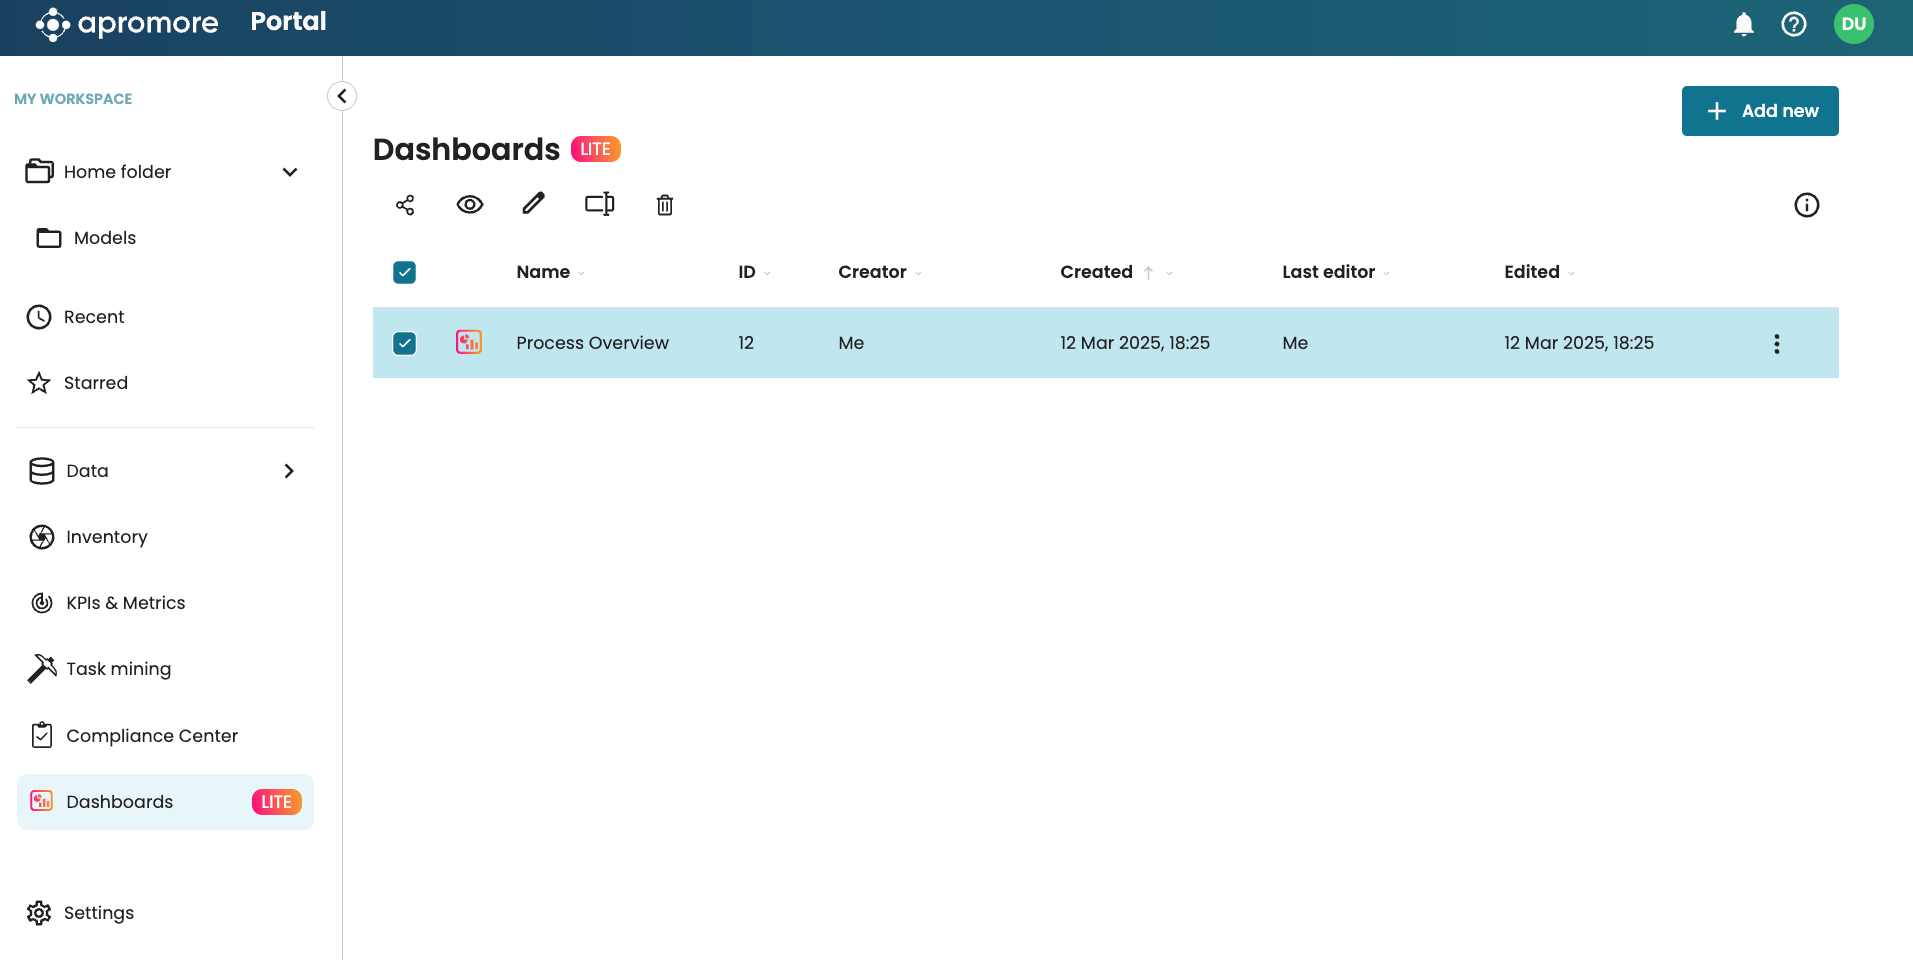The width and height of the screenshot is (1913, 960).
Task: Click the created date 12 Mar 2025, 18:25
Action: point(1135,343)
